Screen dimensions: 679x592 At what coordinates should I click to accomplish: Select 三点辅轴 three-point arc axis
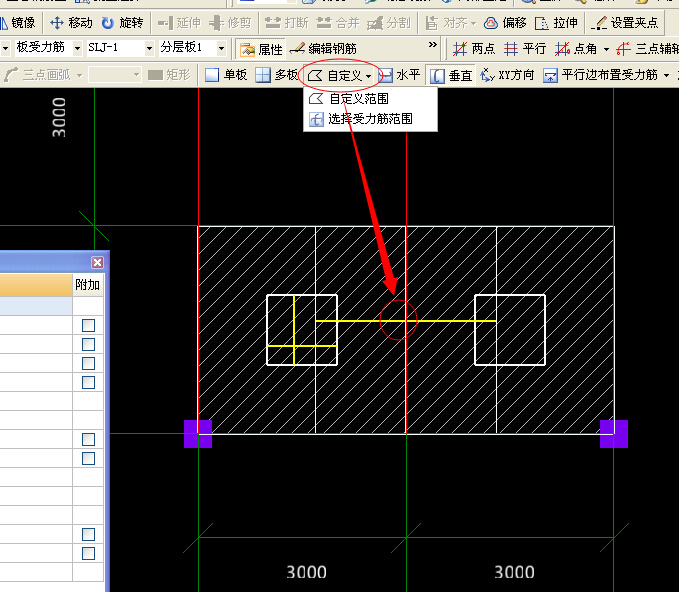click(x=647, y=49)
